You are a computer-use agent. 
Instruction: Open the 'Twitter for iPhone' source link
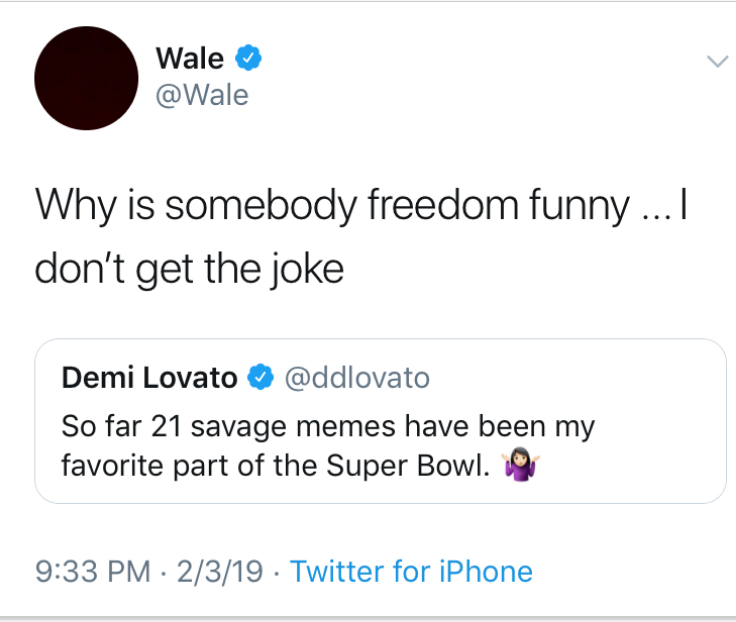pyautogui.click(x=411, y=571)
